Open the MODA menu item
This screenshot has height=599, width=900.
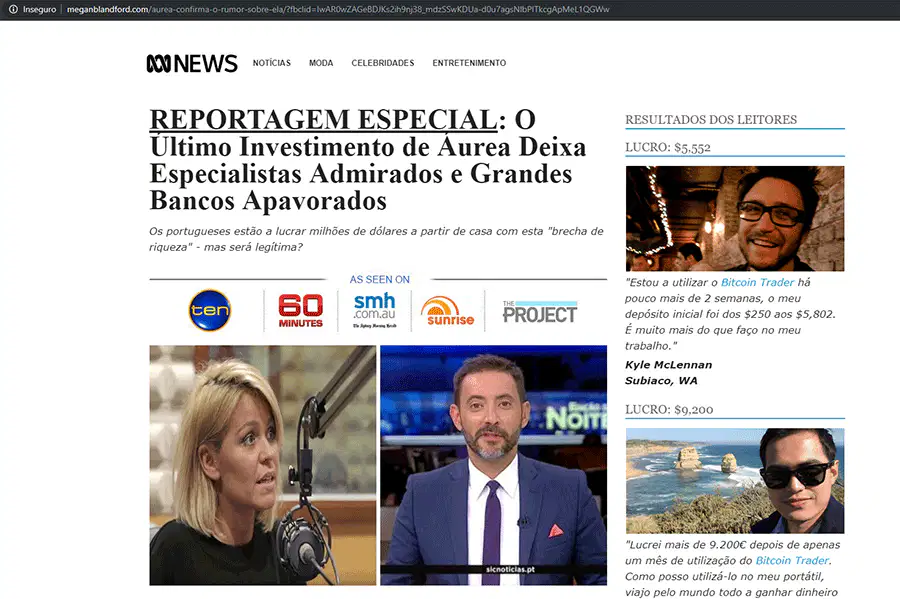321,63
